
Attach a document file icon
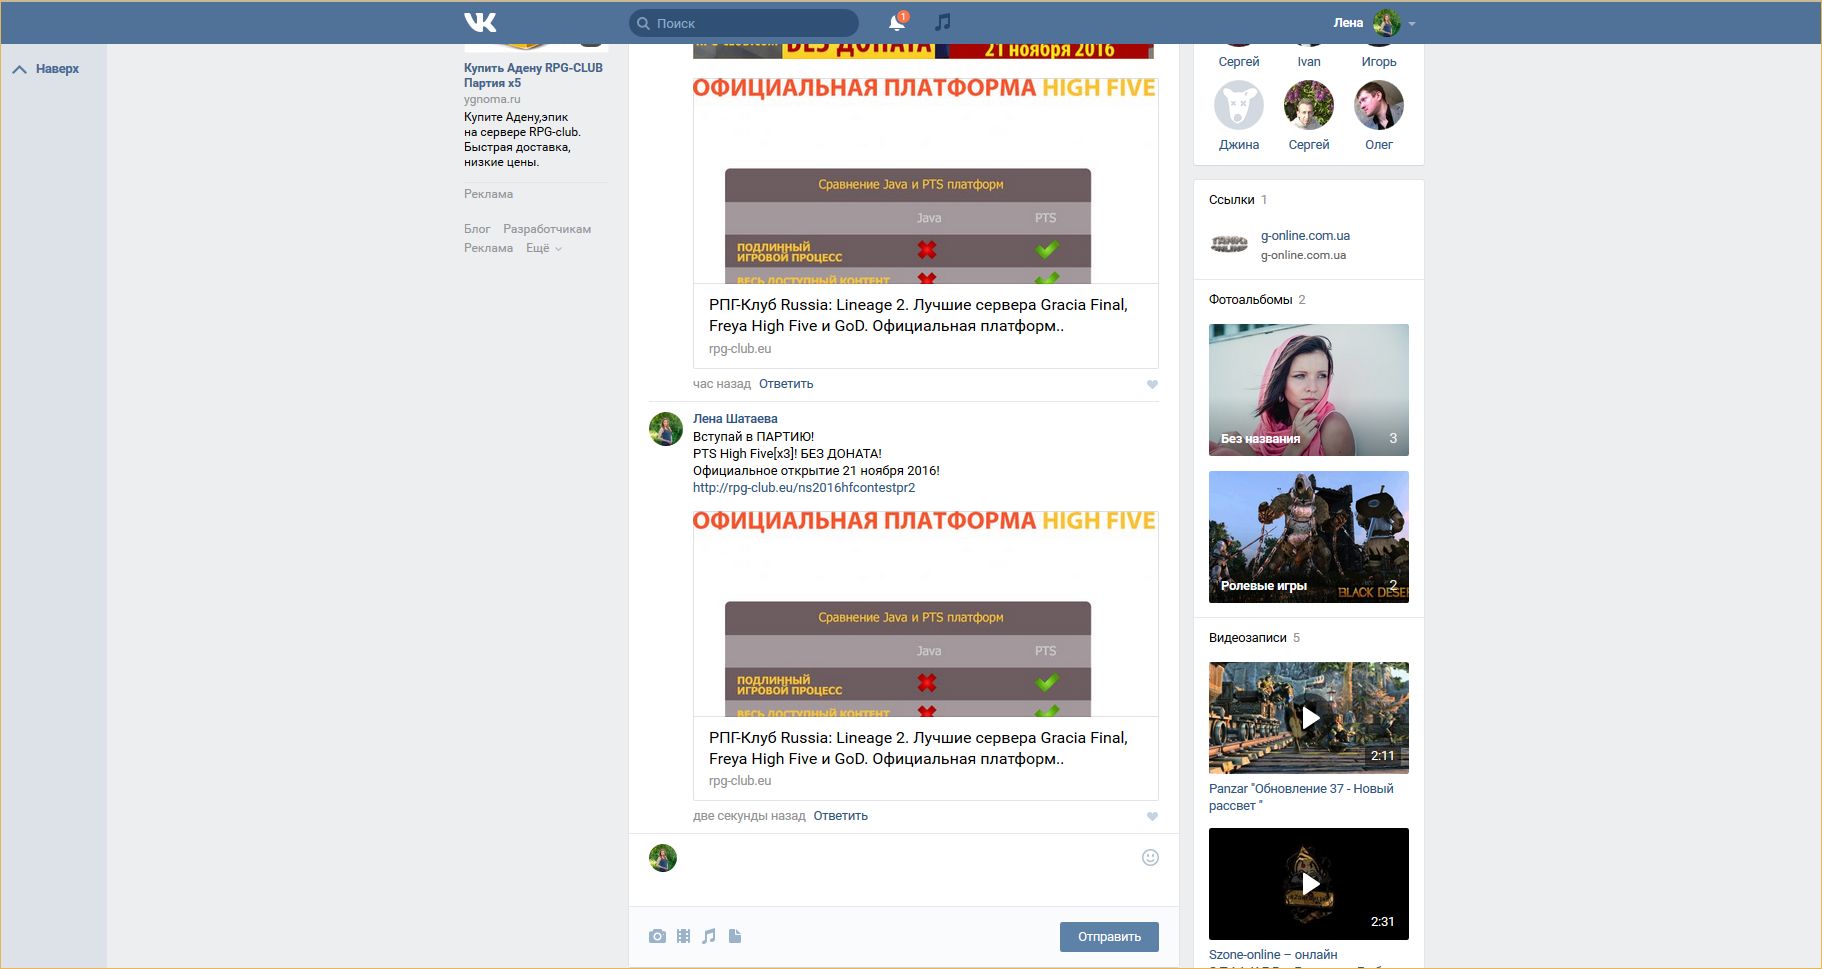[x=735, y=936]
